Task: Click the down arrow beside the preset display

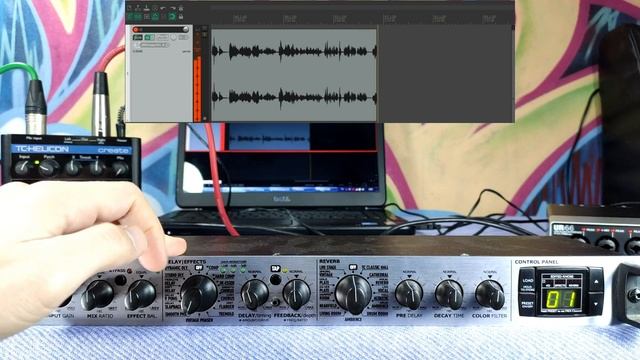Action: tap(596, 304)
